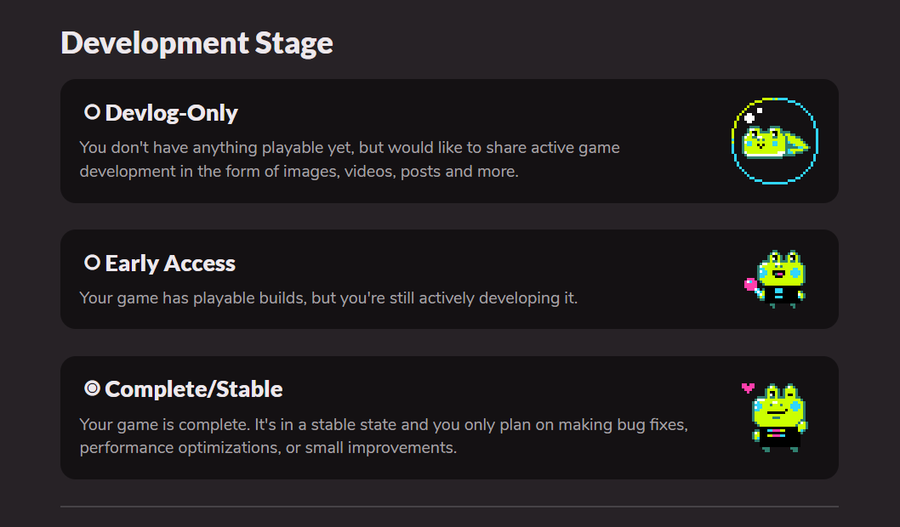Select the Early Access radio button

[92, 263]
